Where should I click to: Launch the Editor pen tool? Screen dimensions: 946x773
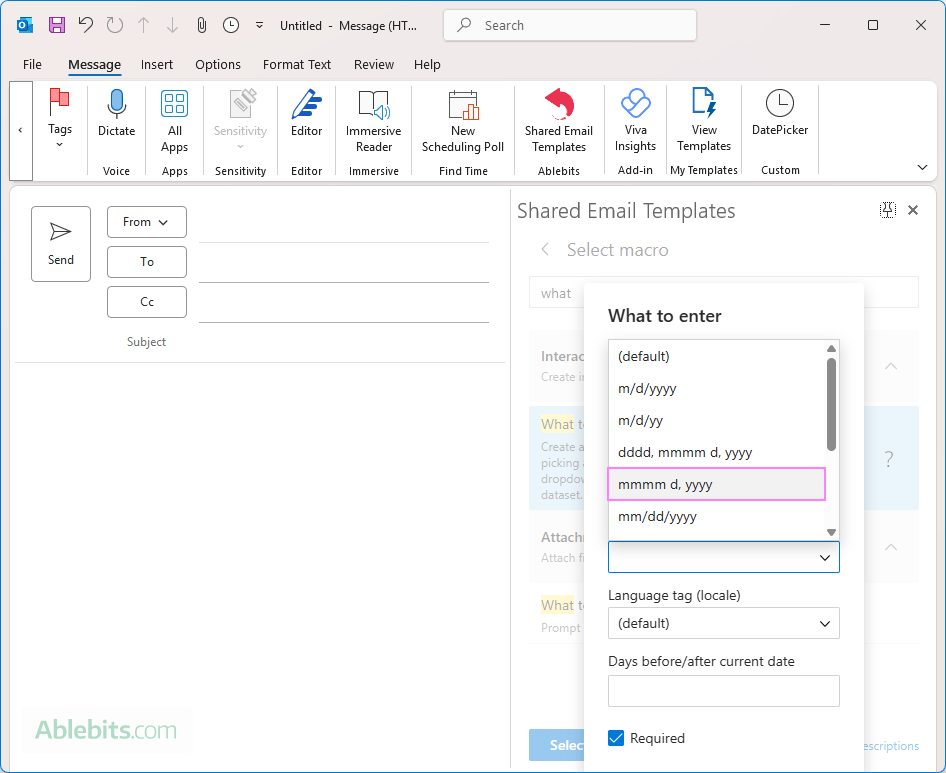pos(306,113)
